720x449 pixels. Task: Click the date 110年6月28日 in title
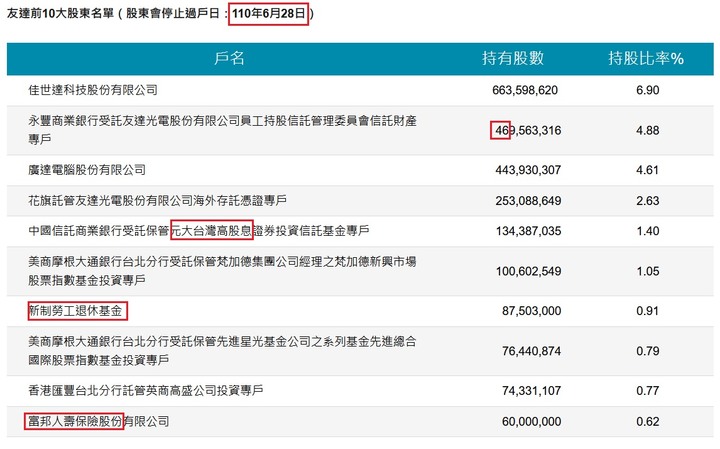coord(269,14)
